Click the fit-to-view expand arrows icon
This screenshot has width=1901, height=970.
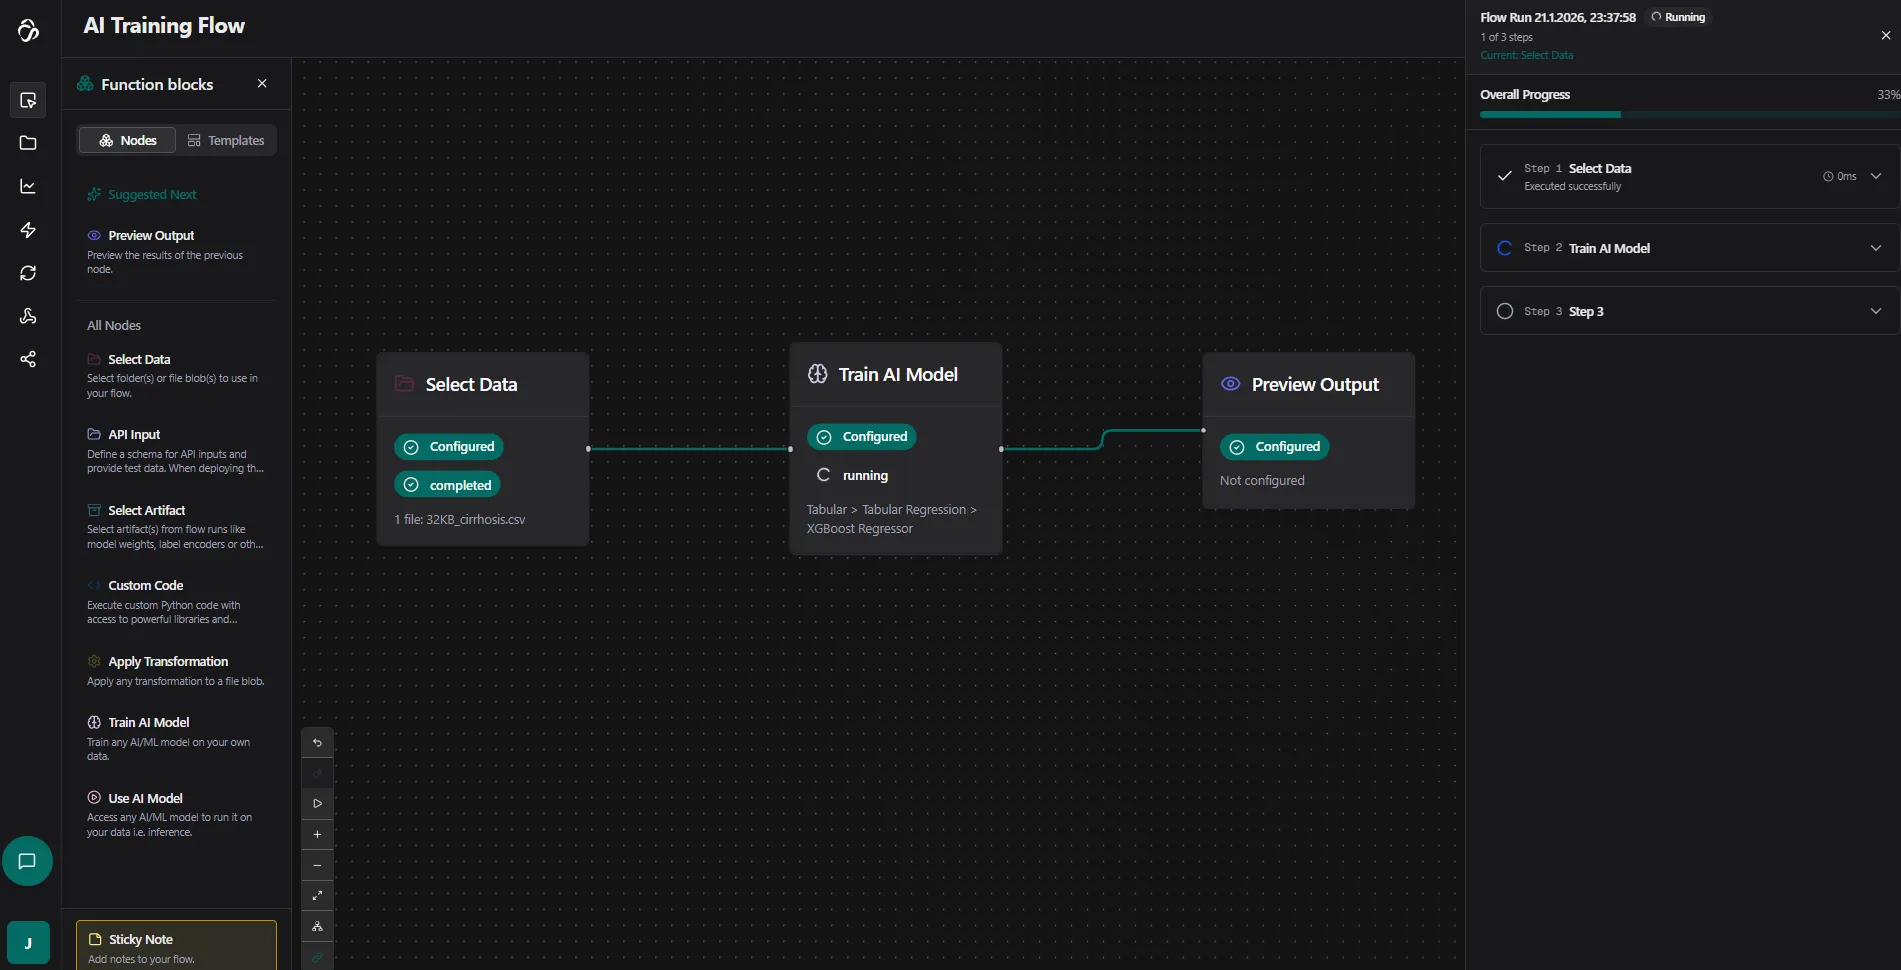[317, 896]
